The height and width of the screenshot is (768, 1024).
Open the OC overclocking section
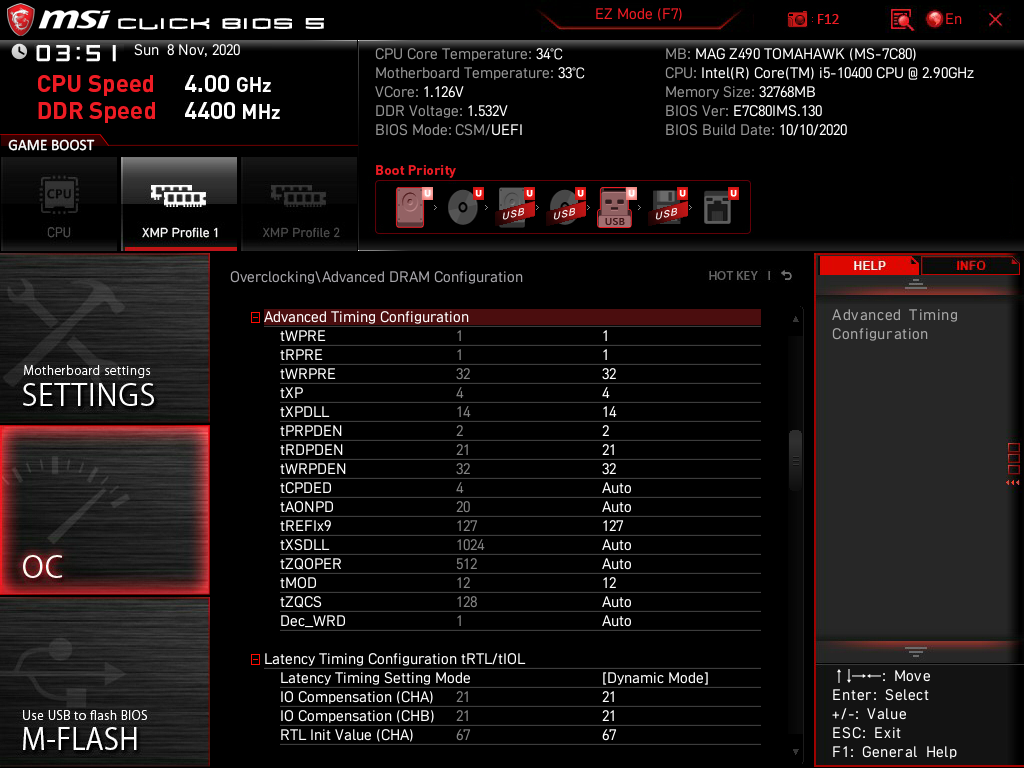pos(104,510)
